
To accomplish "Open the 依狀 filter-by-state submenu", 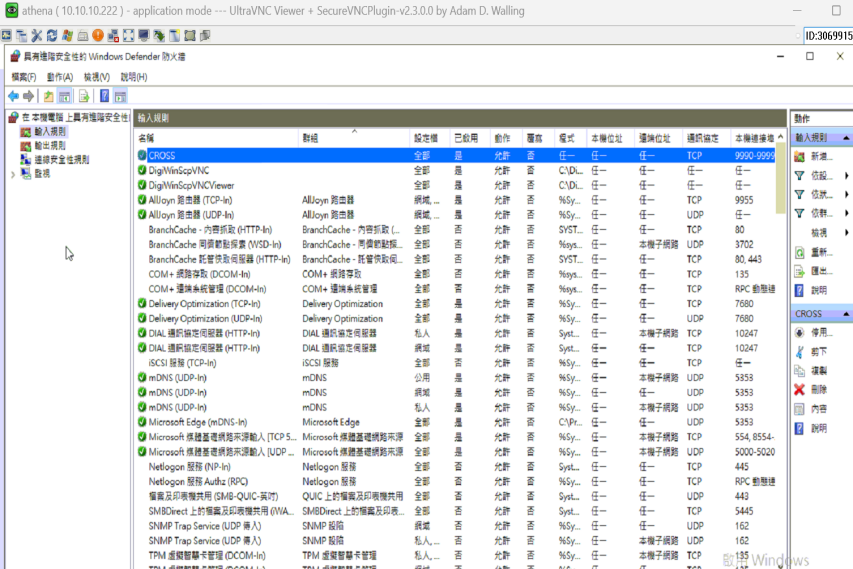I will pyautogui.click(x=821, y=194).
